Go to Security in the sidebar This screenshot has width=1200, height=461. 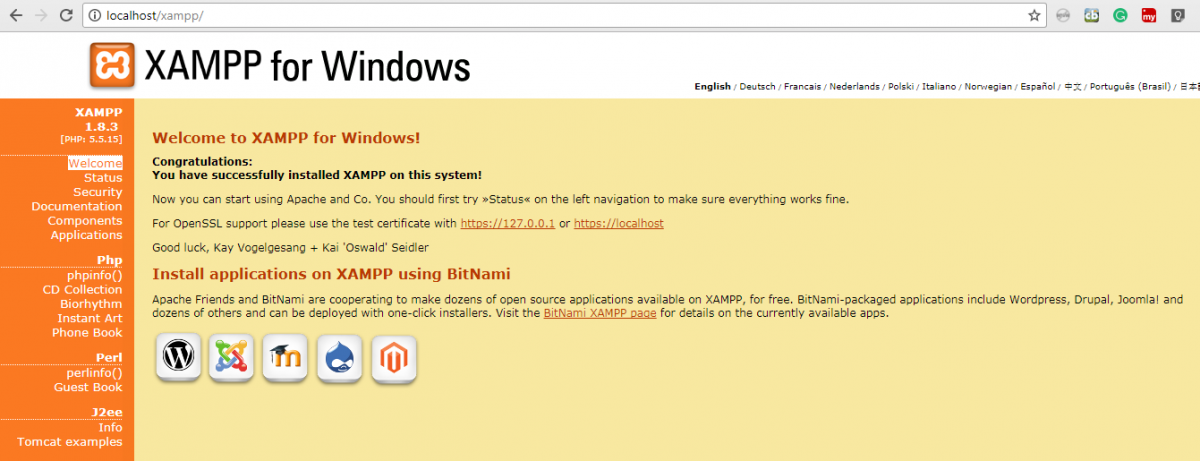[x=98, y=192]
